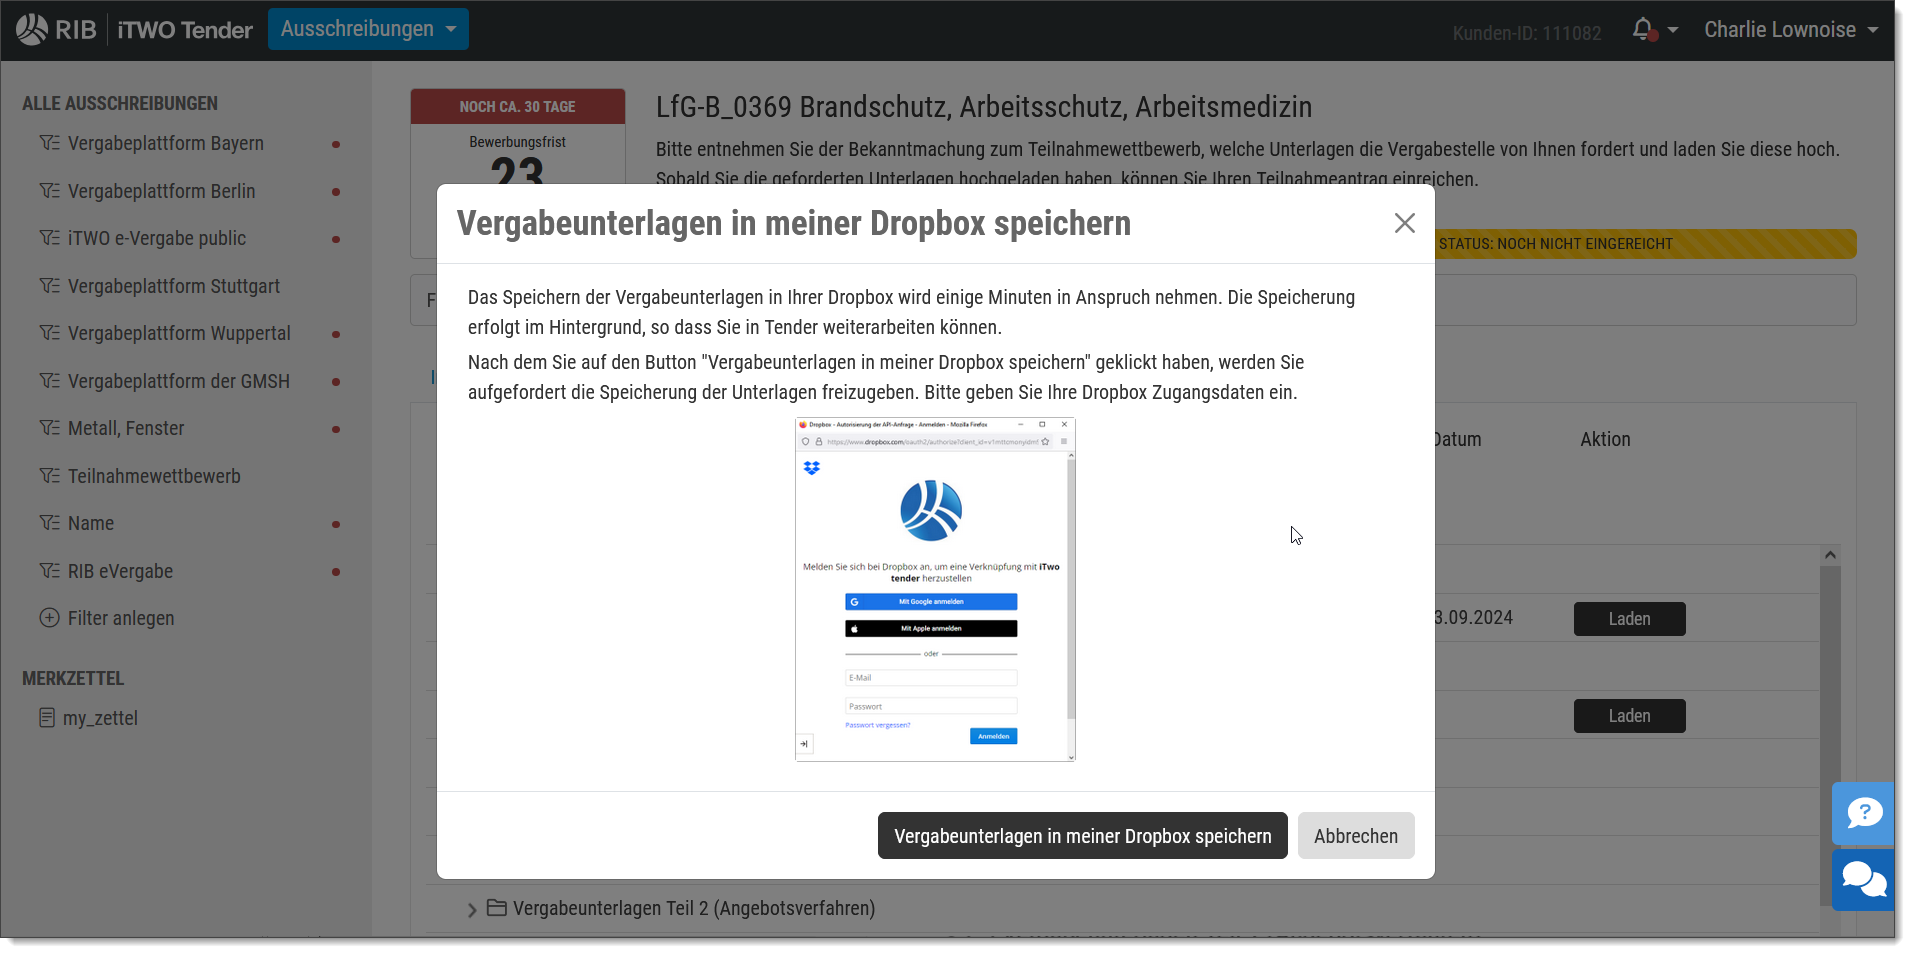Click red dot next to Vergabeplattform Bayern
Viewport: 1910px width, 953px height.
click(336, 144)
